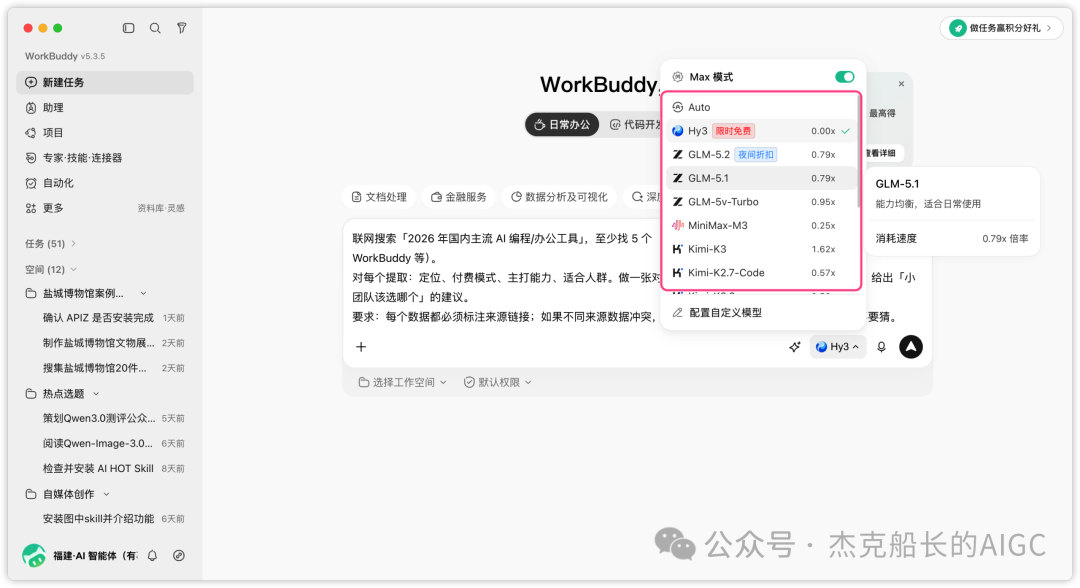Toggle the sidebar panel icon
Image resolution: width=1080 pixels, height=588 pixels.
point(128,28)
